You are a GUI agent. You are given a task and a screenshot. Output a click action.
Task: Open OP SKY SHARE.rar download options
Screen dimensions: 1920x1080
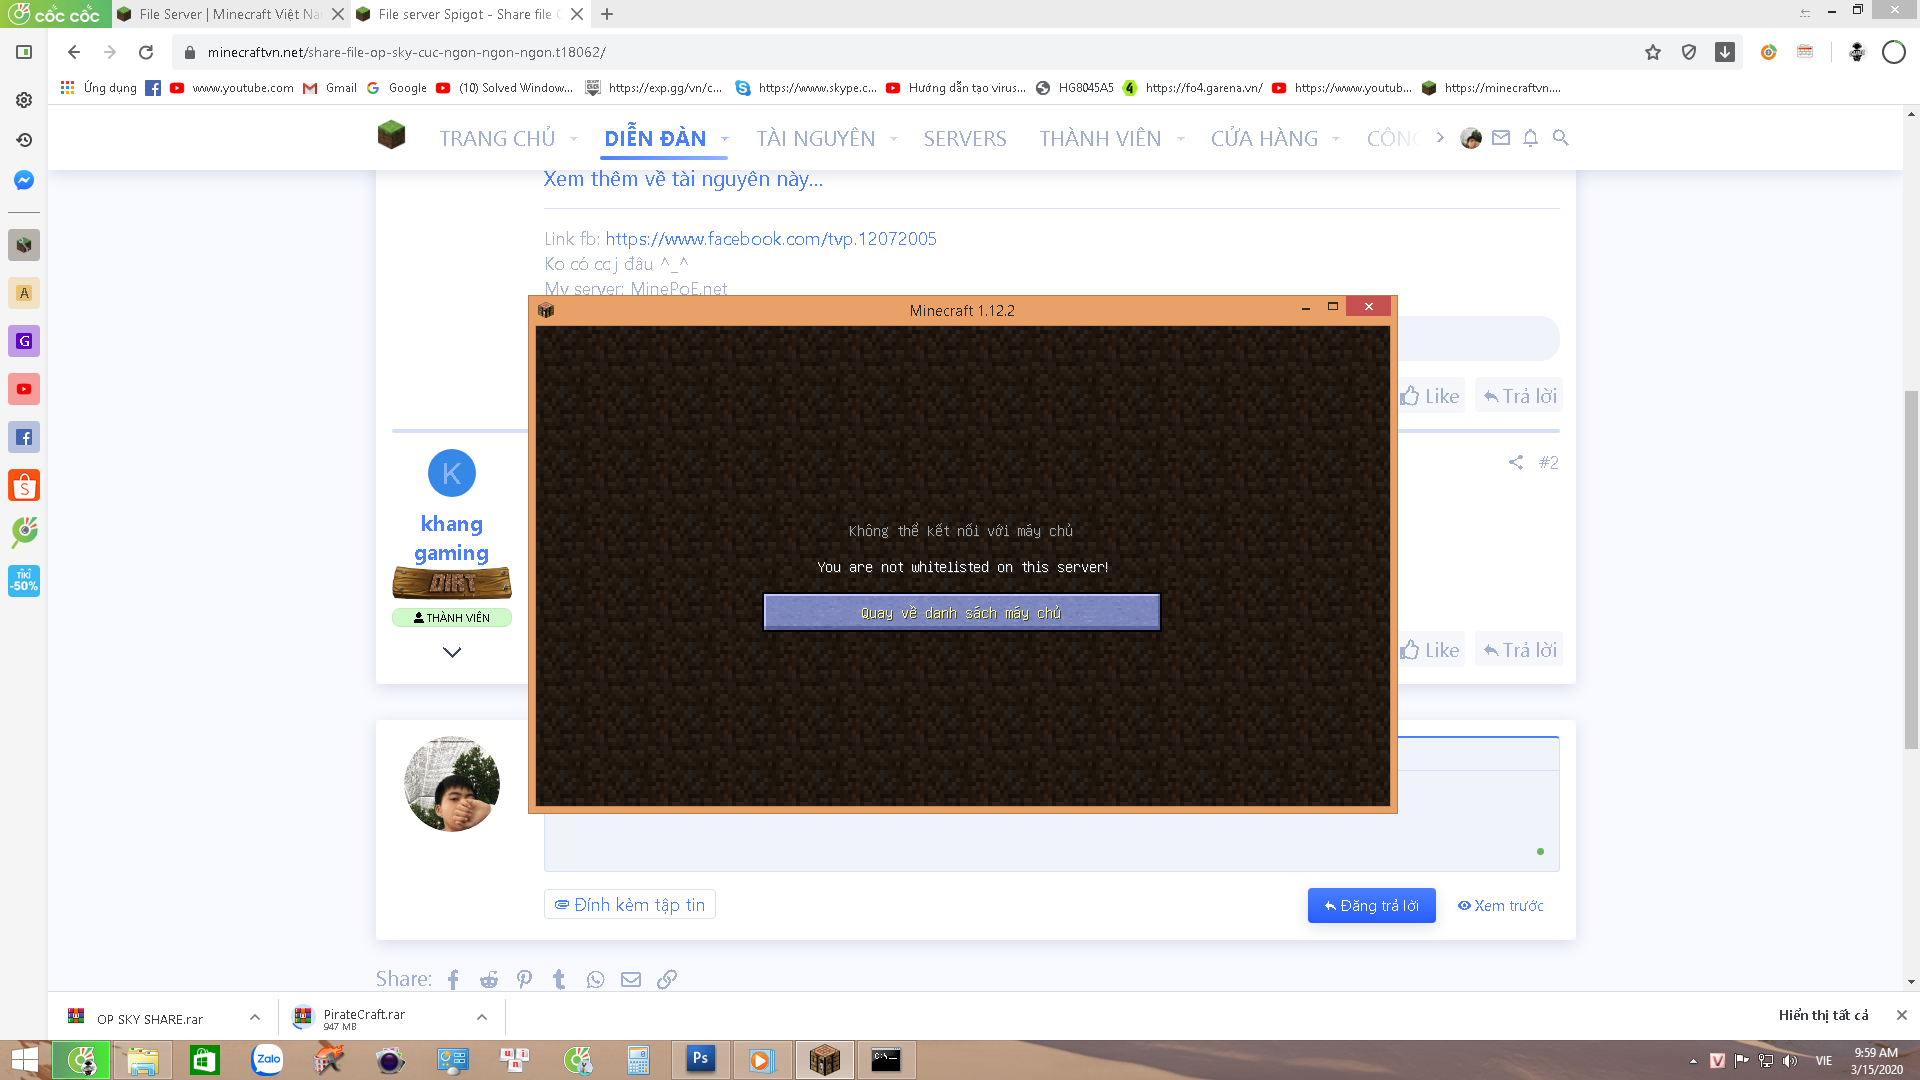coord(255,1017)
